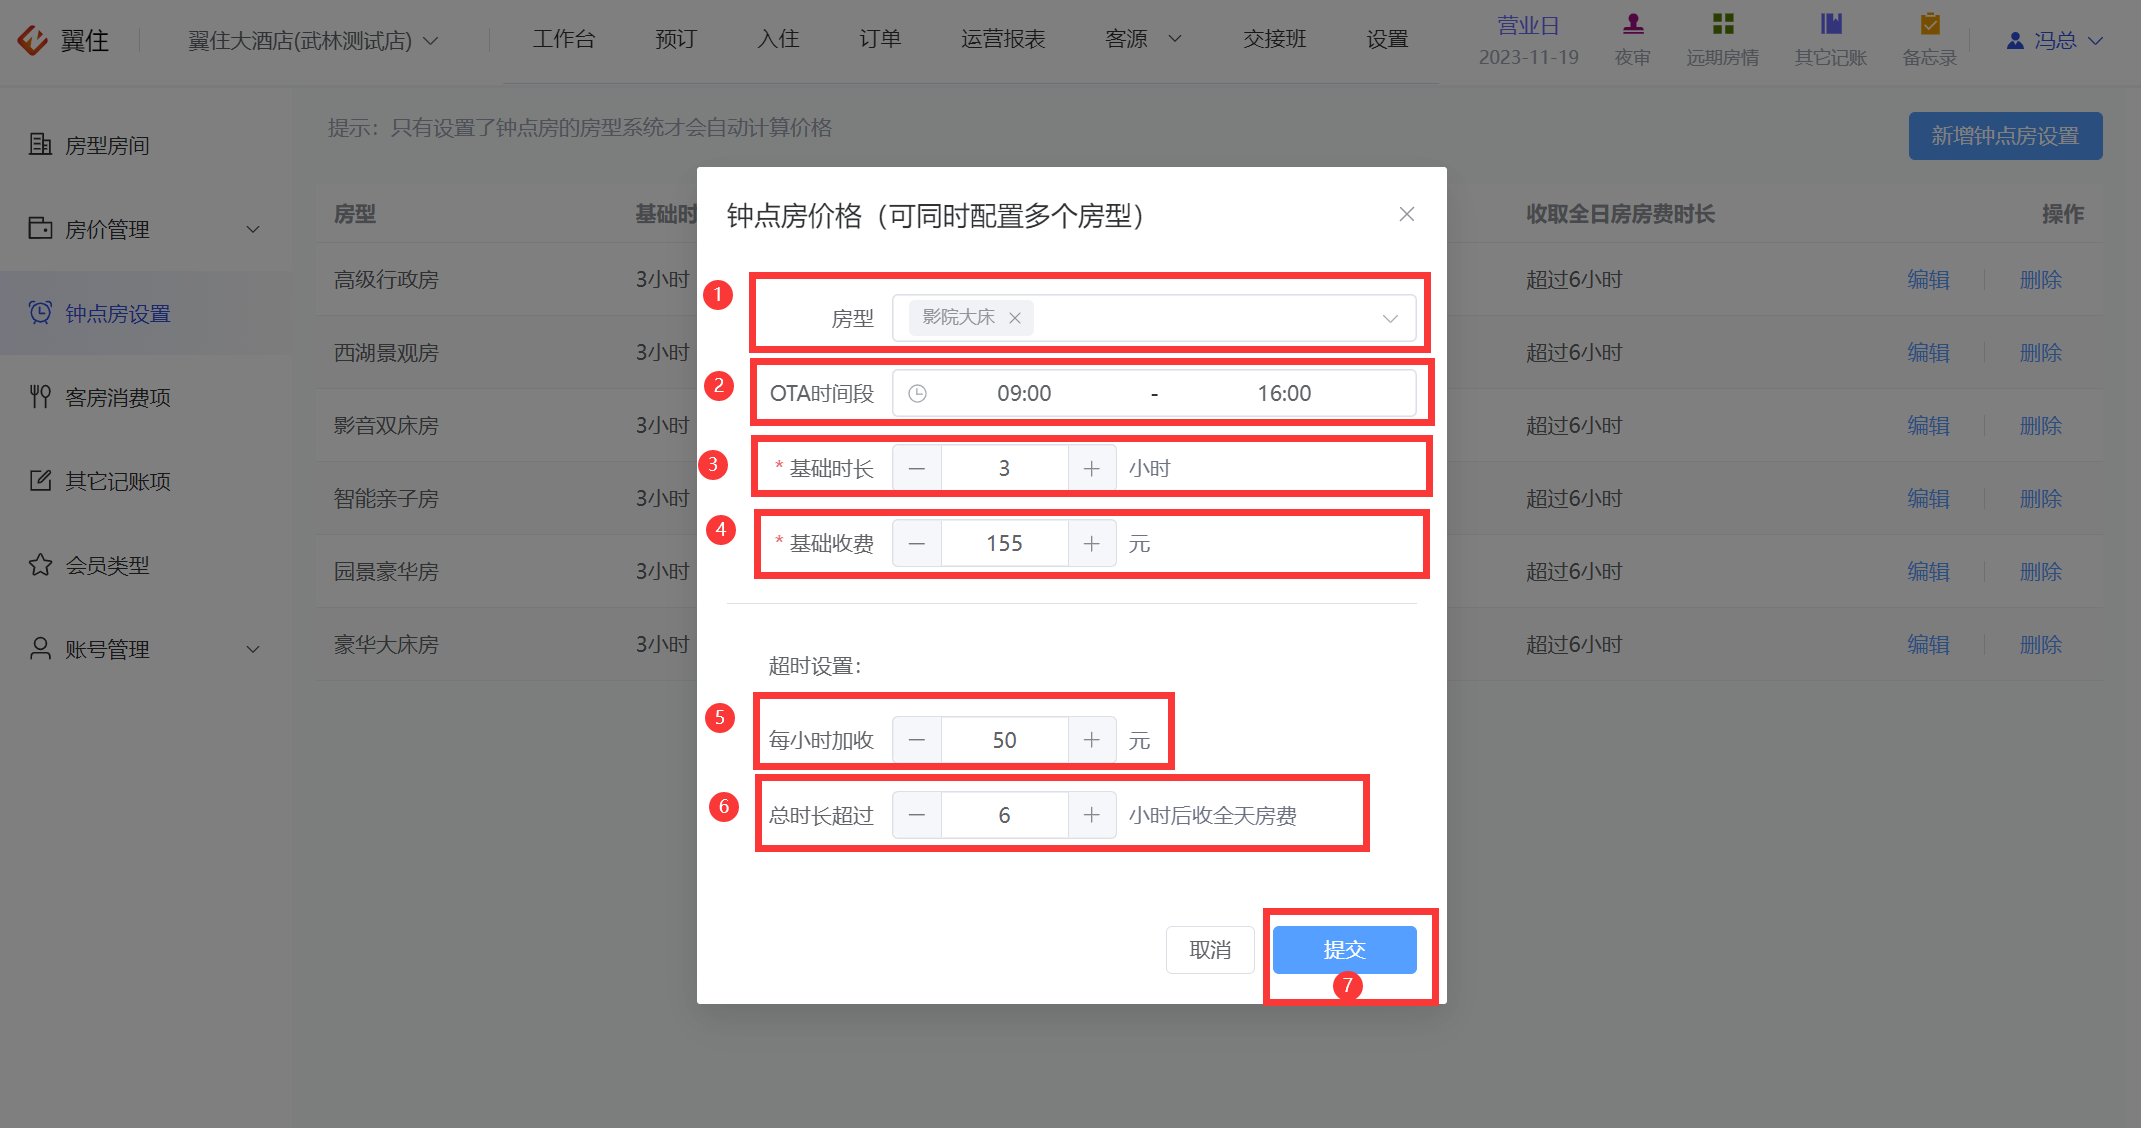
Task: Click 编辑 for 高级行政房 row
Action: [x=1928, y=280]
